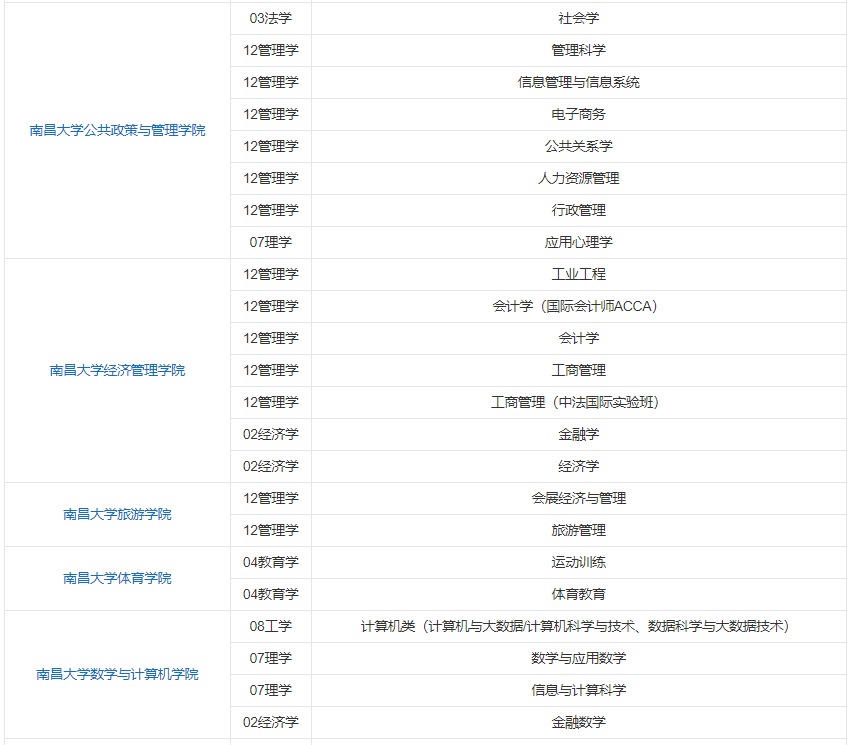Click 12管理学 in the 公共关系学 row
This screenshot has height=745, width=850.
[x=271, y=146]
